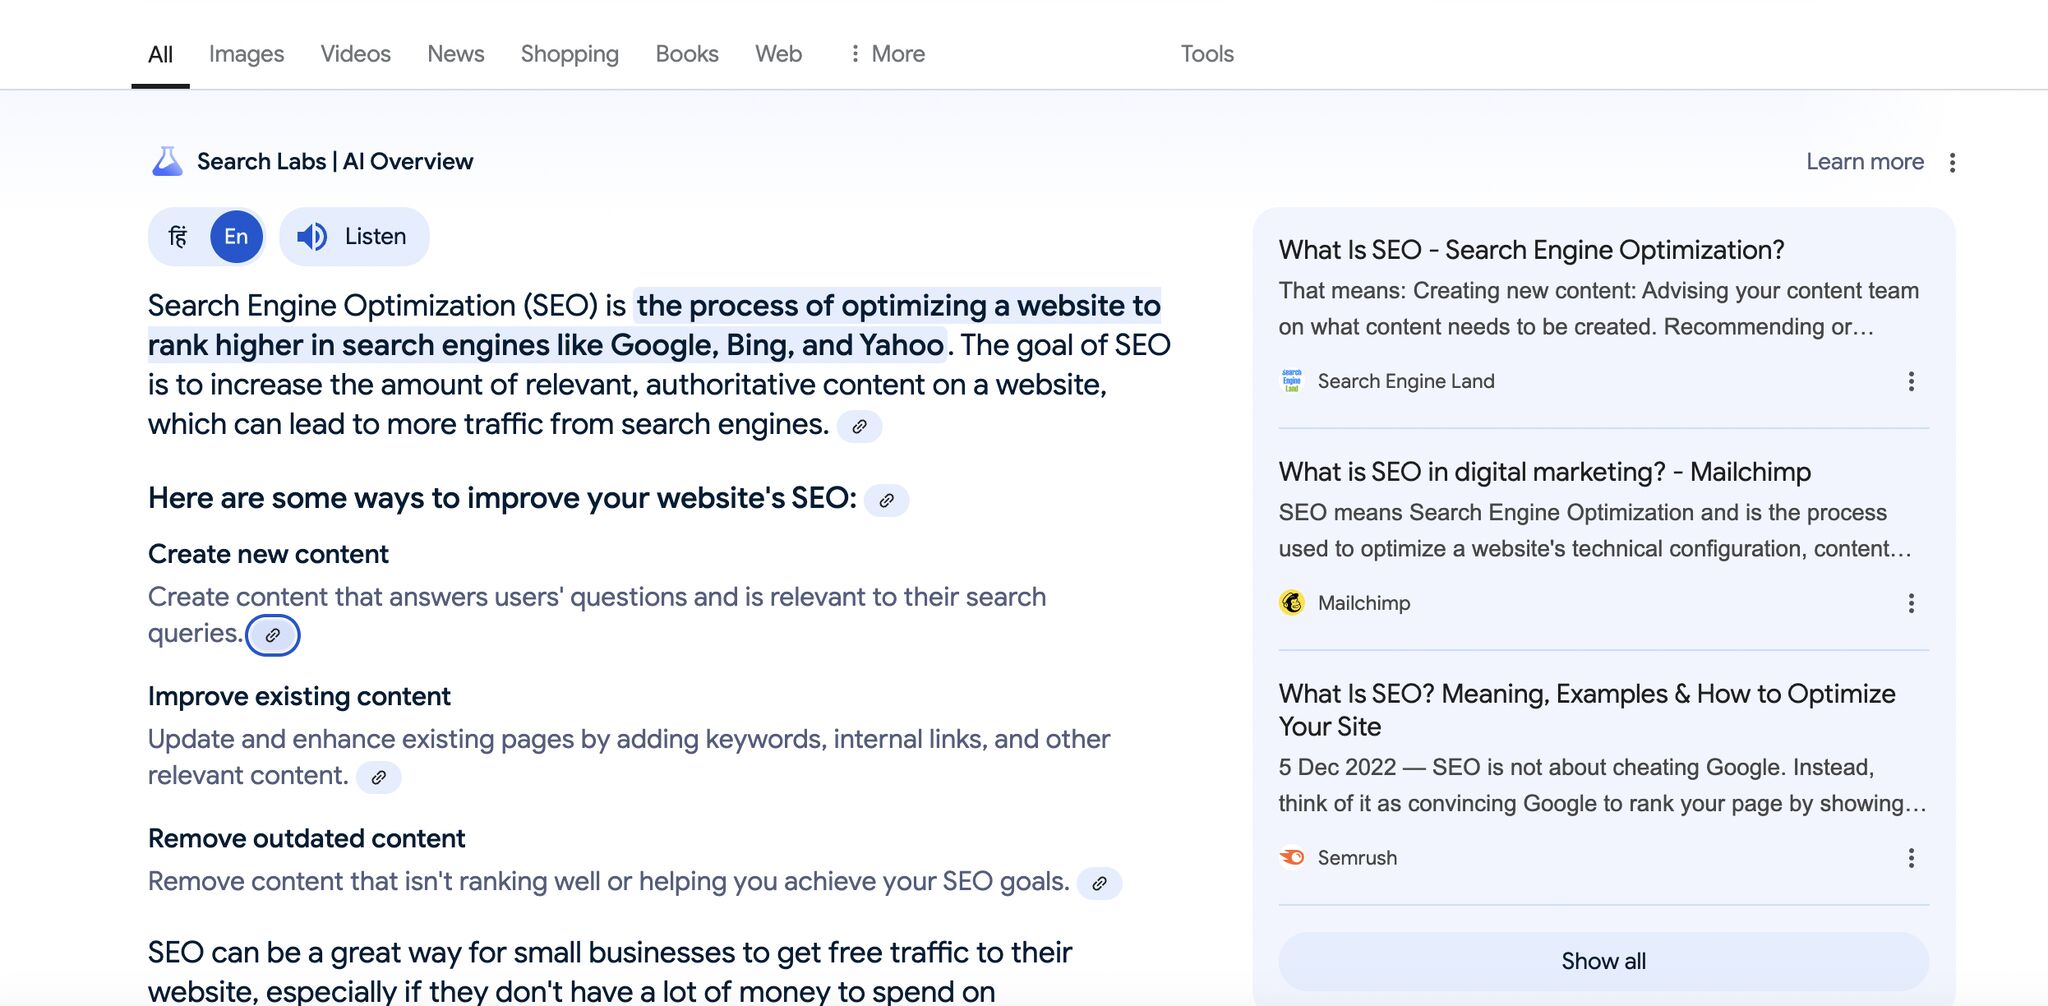Screen dimensions: 2048x1006
Task: Open the Learn more link
Action: coord(1864,162)
